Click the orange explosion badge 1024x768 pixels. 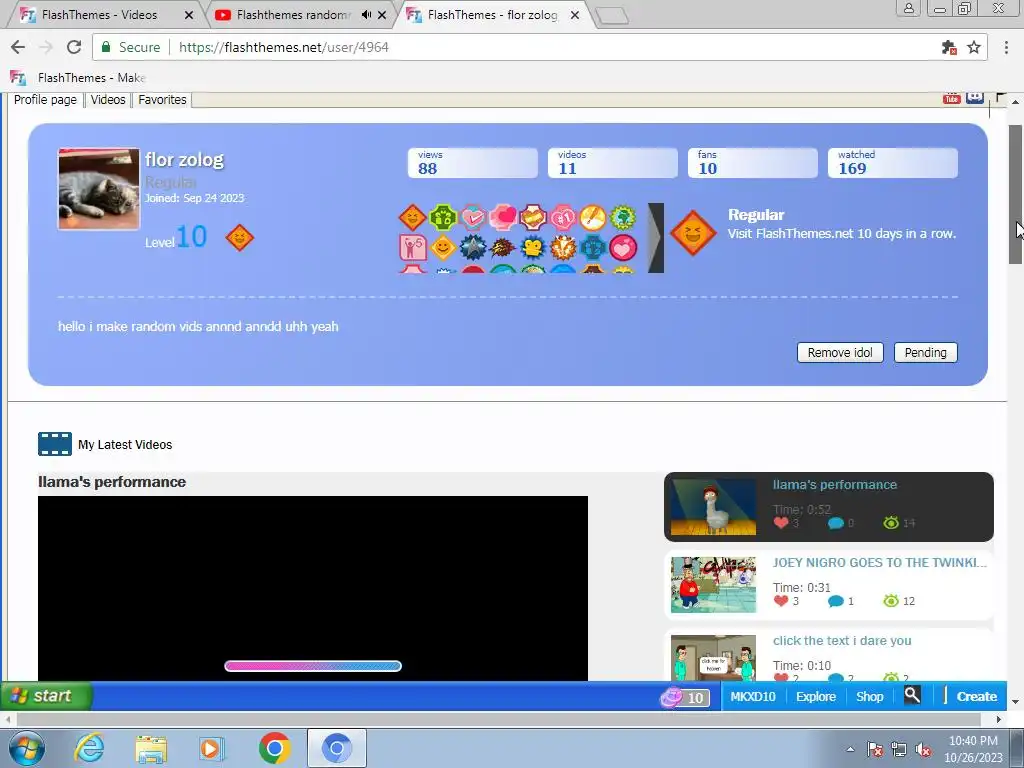pyautogui.click(x=563, y=248)
